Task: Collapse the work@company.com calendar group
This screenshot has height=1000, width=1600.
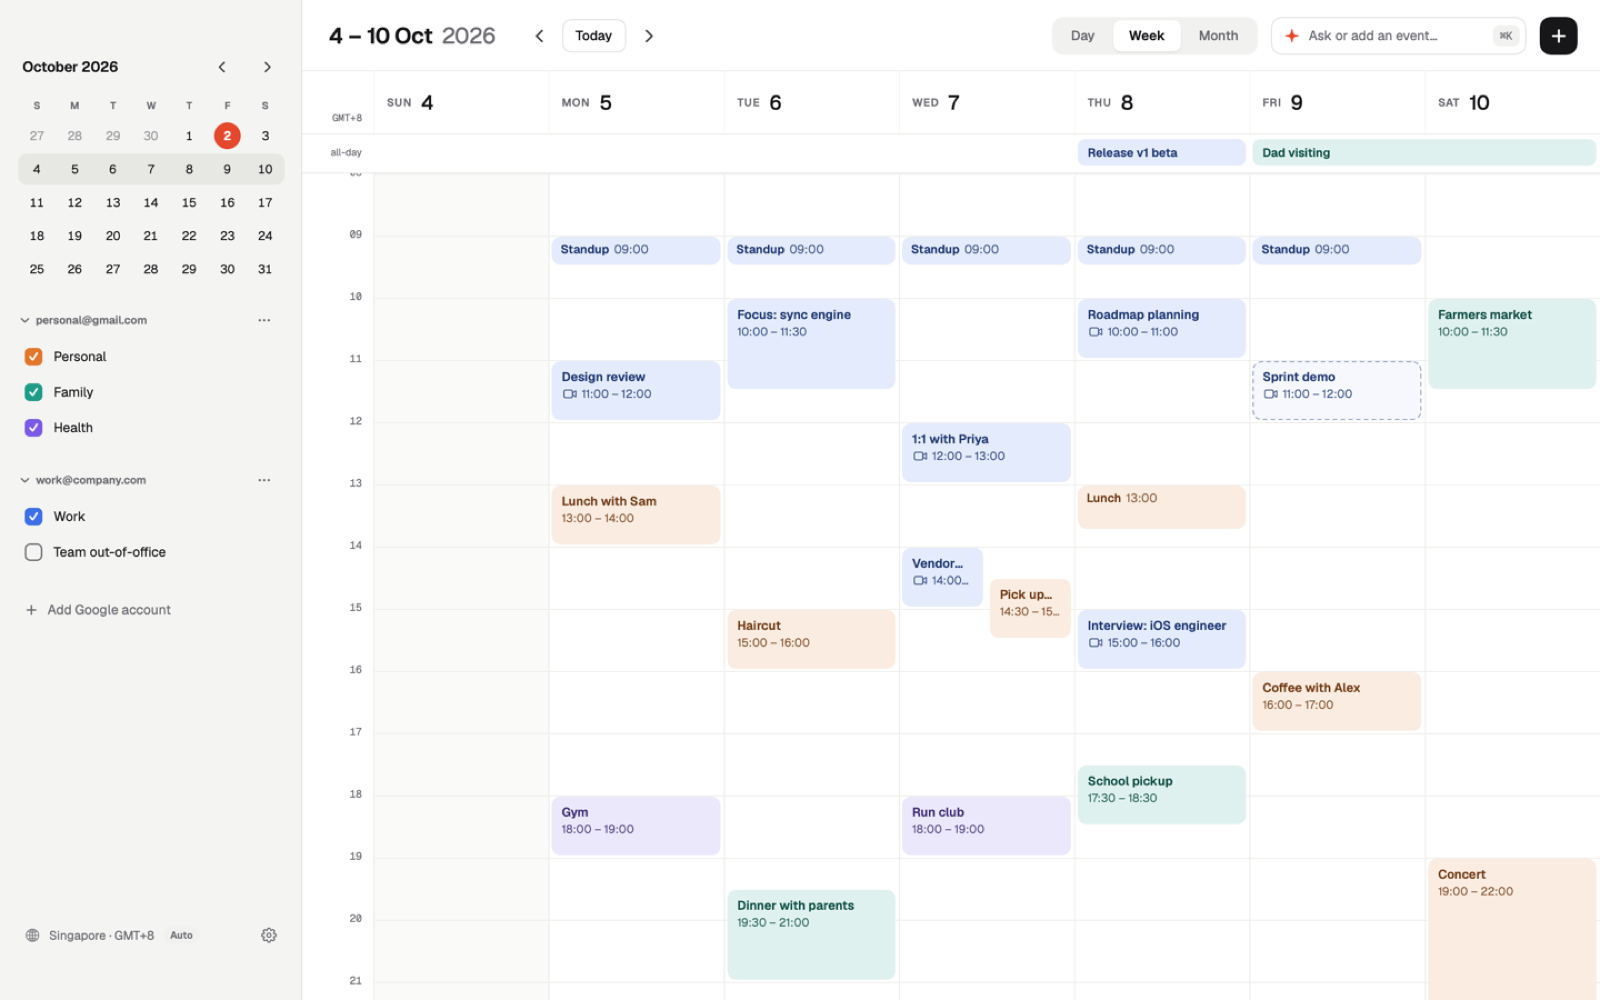Action: (x=25, y=480)
